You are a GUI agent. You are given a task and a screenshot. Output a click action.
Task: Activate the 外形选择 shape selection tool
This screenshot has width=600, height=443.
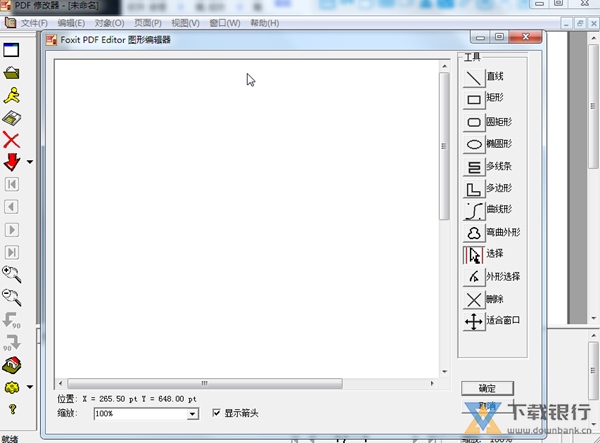pos(474,277)
